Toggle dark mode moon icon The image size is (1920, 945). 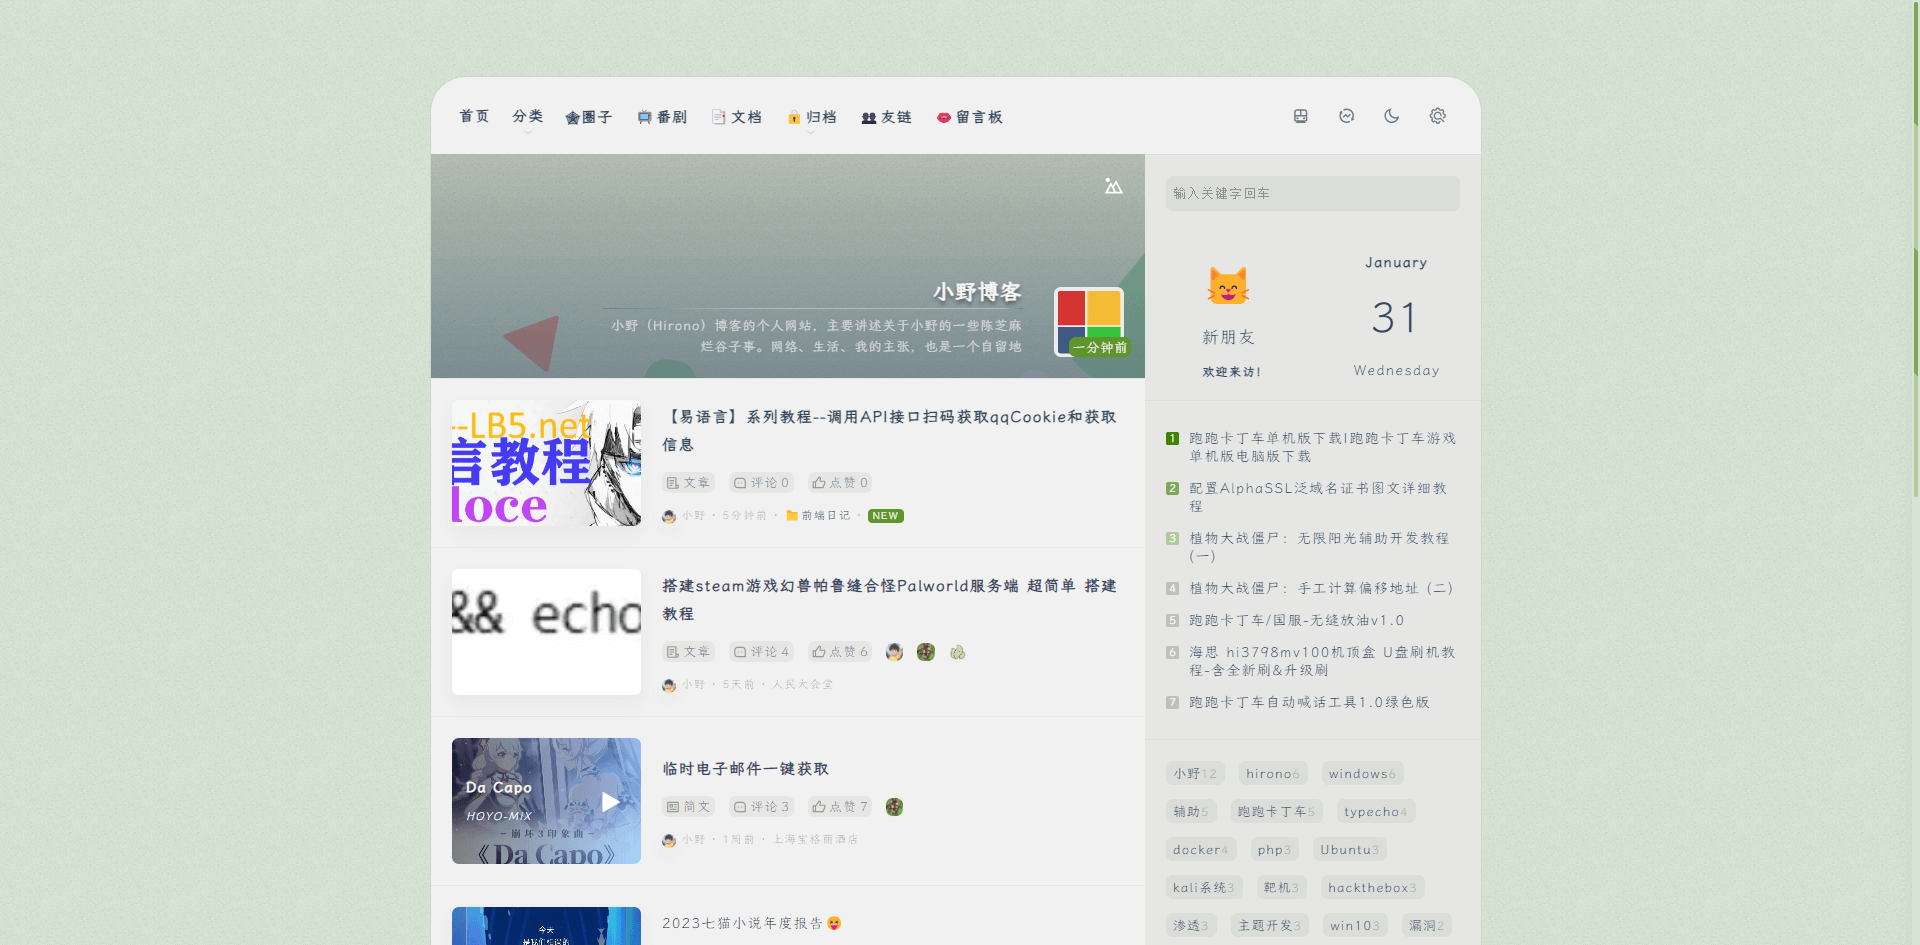pyautogui.click(x=1392, y=116)
